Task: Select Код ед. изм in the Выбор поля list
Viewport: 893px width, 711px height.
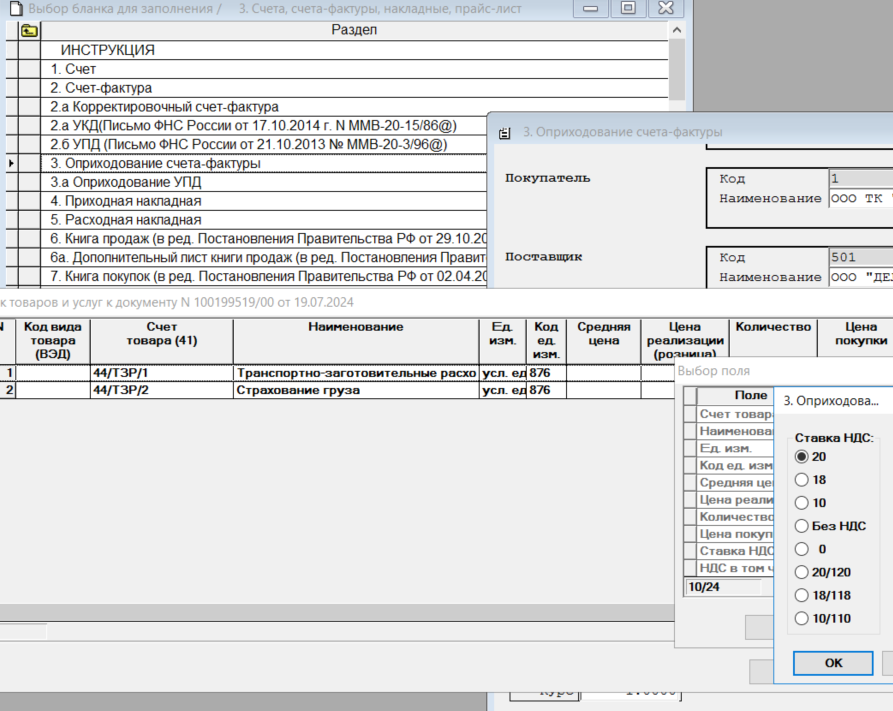Action: (735, 465)
